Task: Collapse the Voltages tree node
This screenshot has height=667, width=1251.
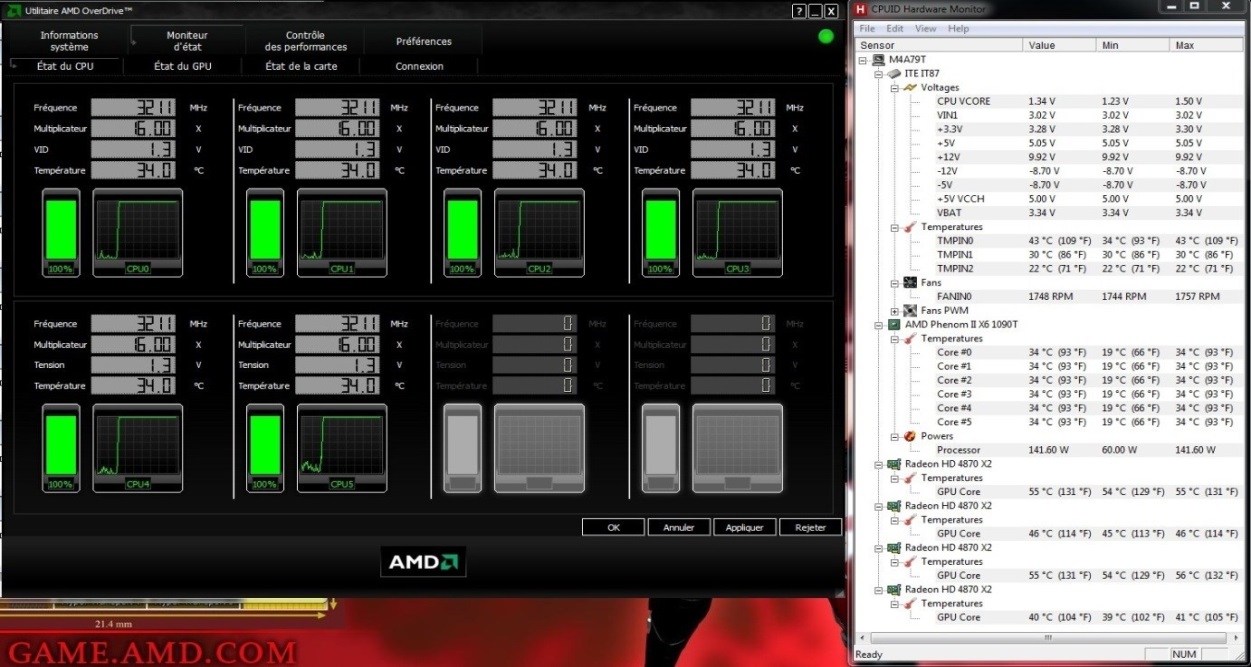Action: coord(895,88)
